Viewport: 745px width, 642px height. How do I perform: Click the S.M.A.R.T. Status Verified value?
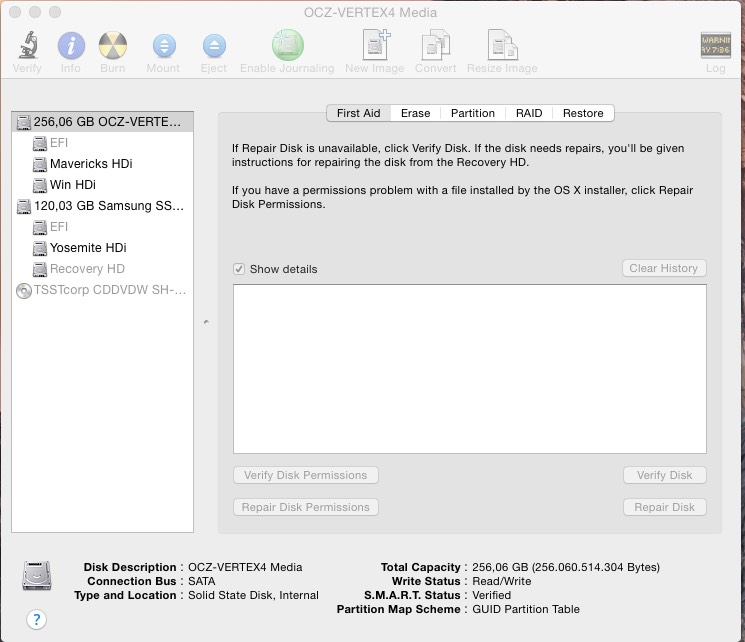[x=491, y=595]
